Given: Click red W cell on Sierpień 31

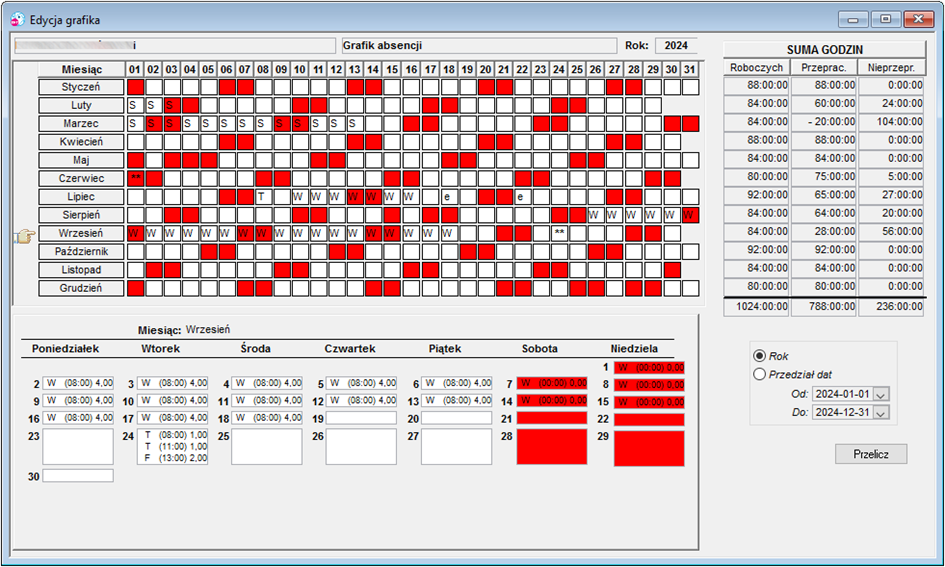Looking at the screenshot, I should click(690, 215).
